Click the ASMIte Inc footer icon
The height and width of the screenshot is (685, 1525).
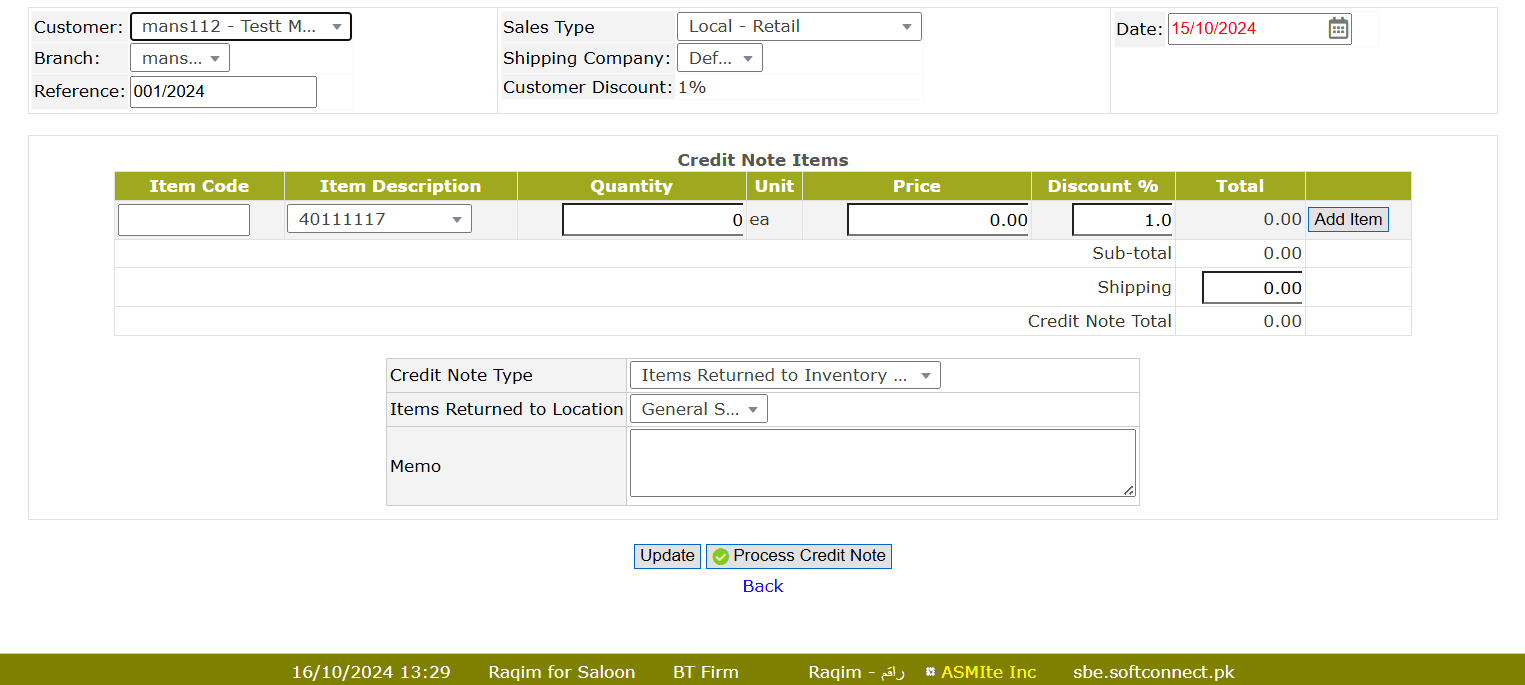(930, 672)
